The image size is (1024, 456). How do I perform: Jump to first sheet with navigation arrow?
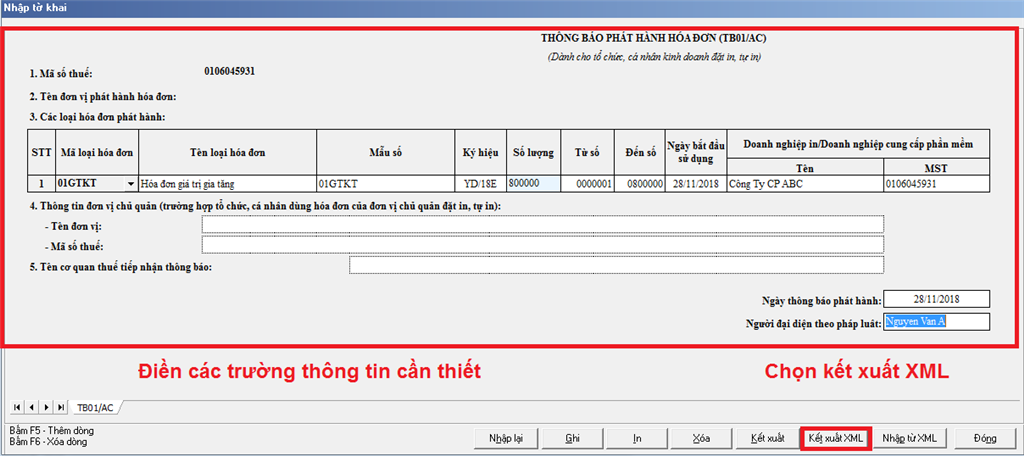click(x=18, y=407)
